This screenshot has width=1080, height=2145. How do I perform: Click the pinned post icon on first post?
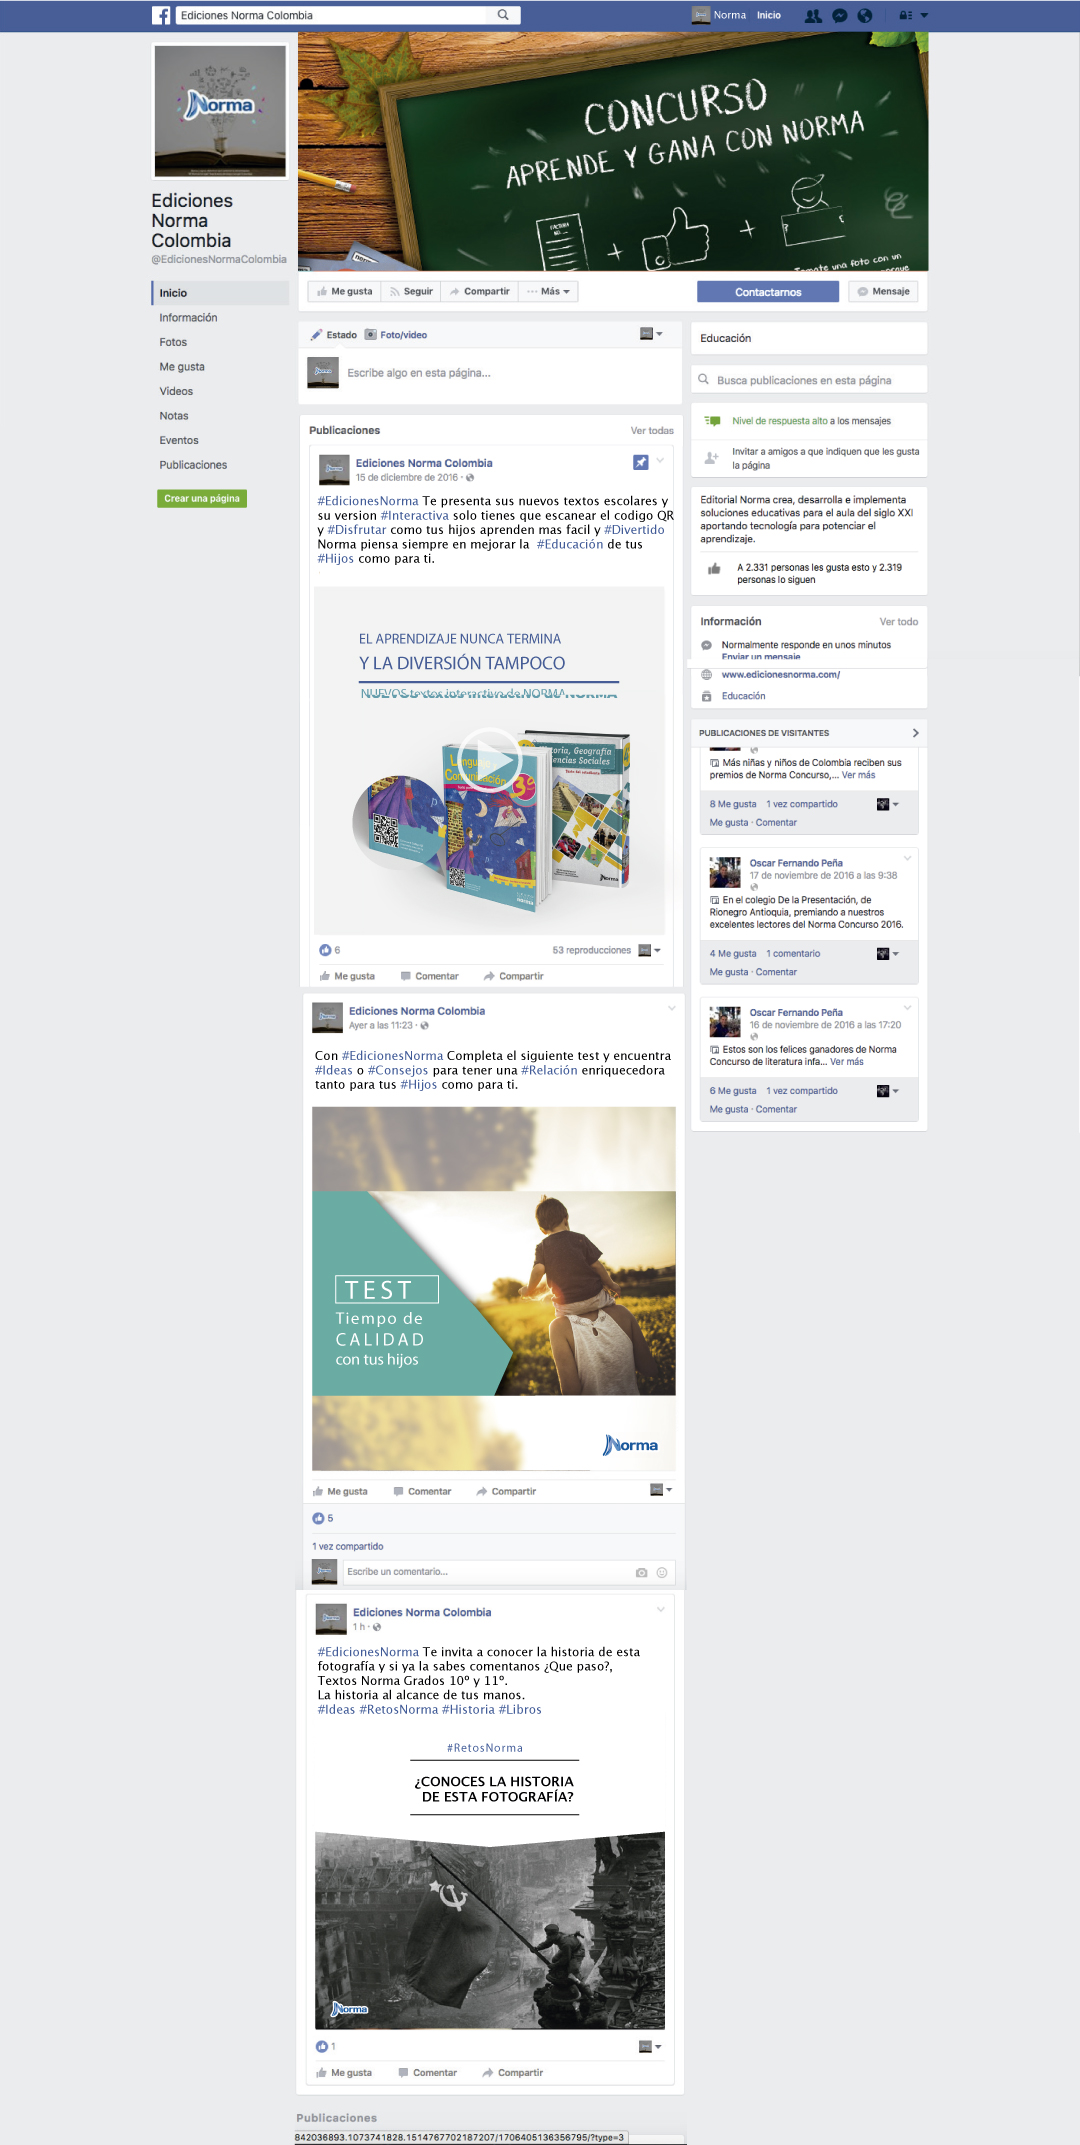tap(641, 462)
